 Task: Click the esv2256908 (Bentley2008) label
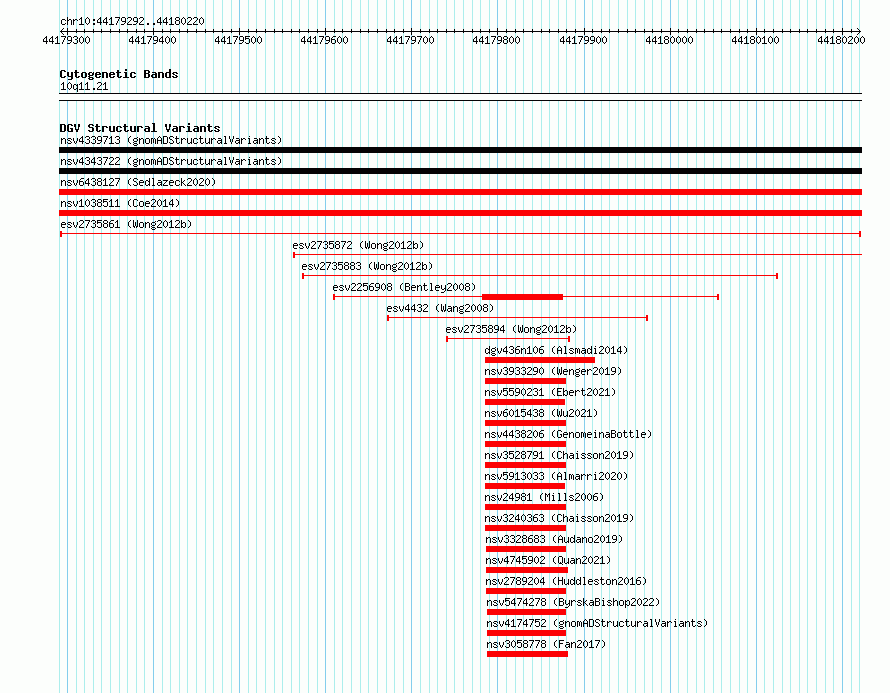point(404,287)
